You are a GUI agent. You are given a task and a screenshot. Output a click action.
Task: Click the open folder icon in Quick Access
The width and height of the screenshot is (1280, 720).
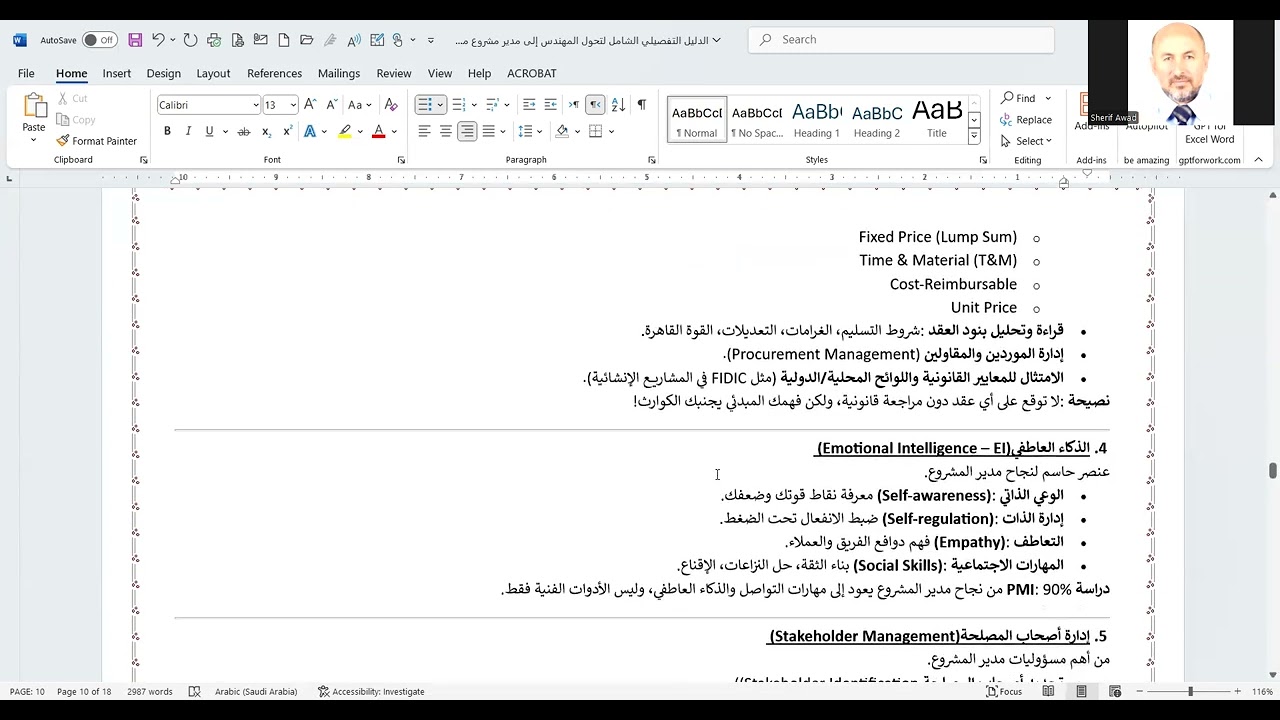click(x=307, y=40)
